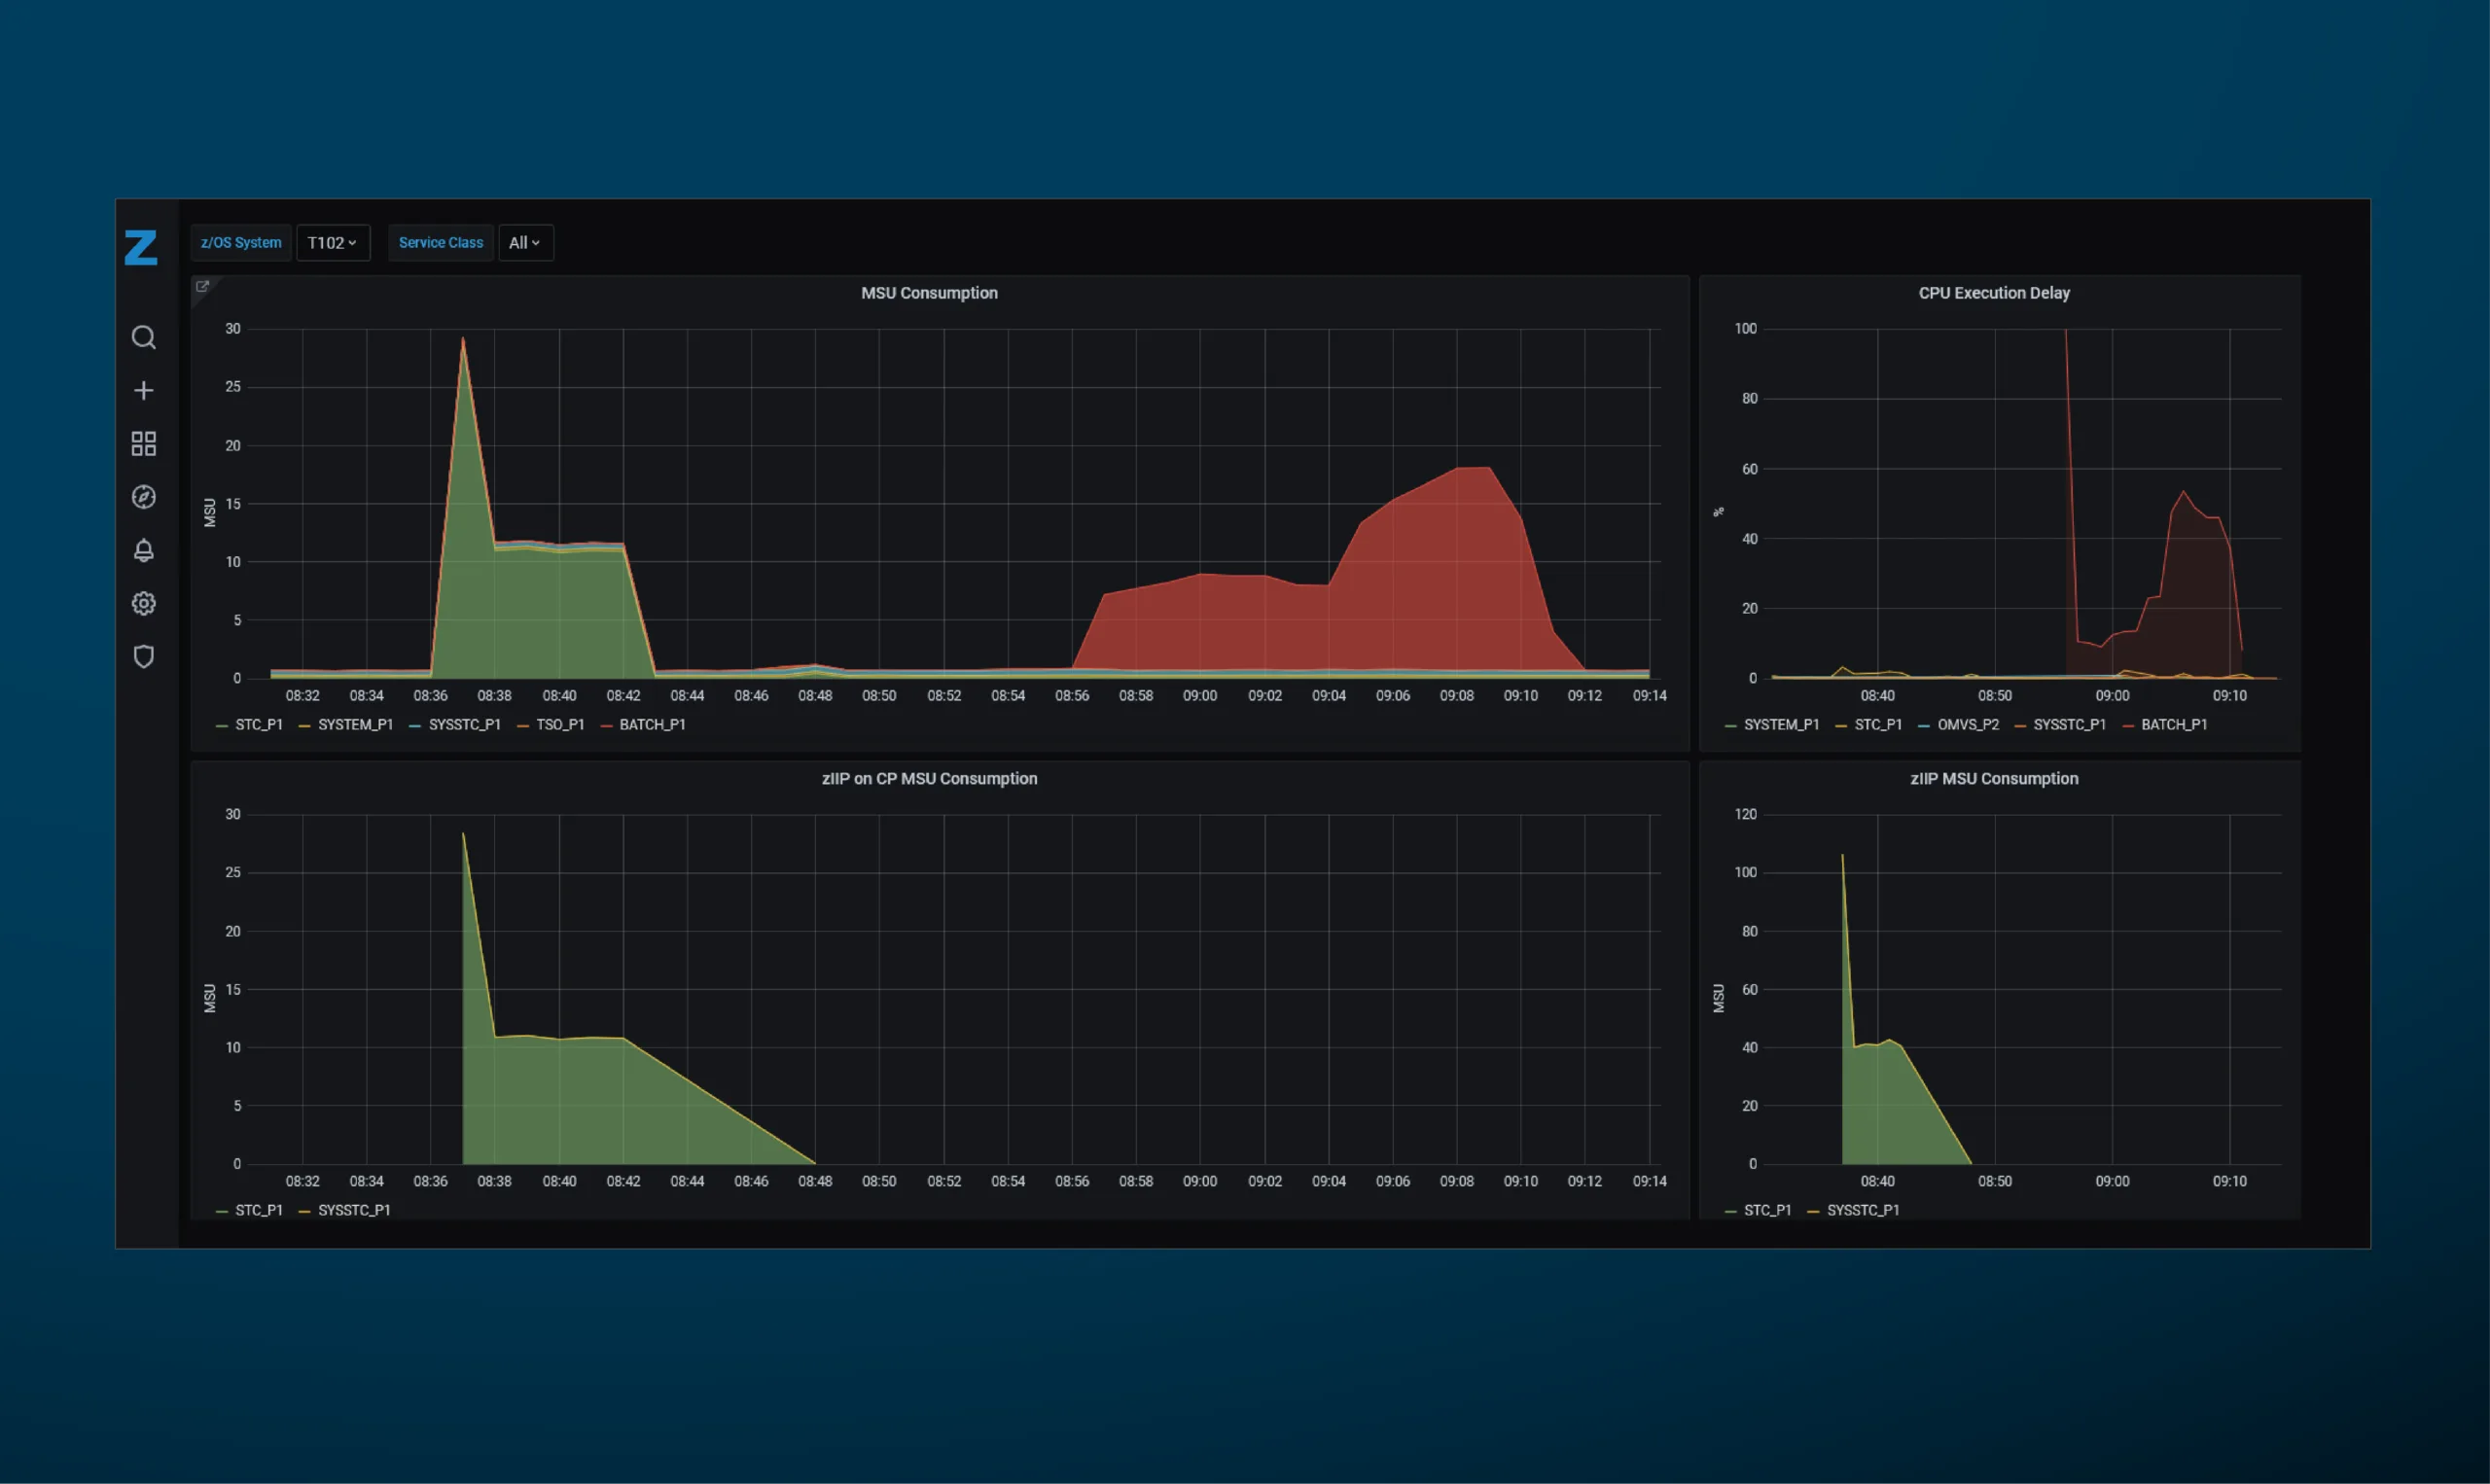This screenshot has width=2490, height=1484.
Task: Open the configuration gear icon
Action: pyautogui.click(x=144, y=603)
